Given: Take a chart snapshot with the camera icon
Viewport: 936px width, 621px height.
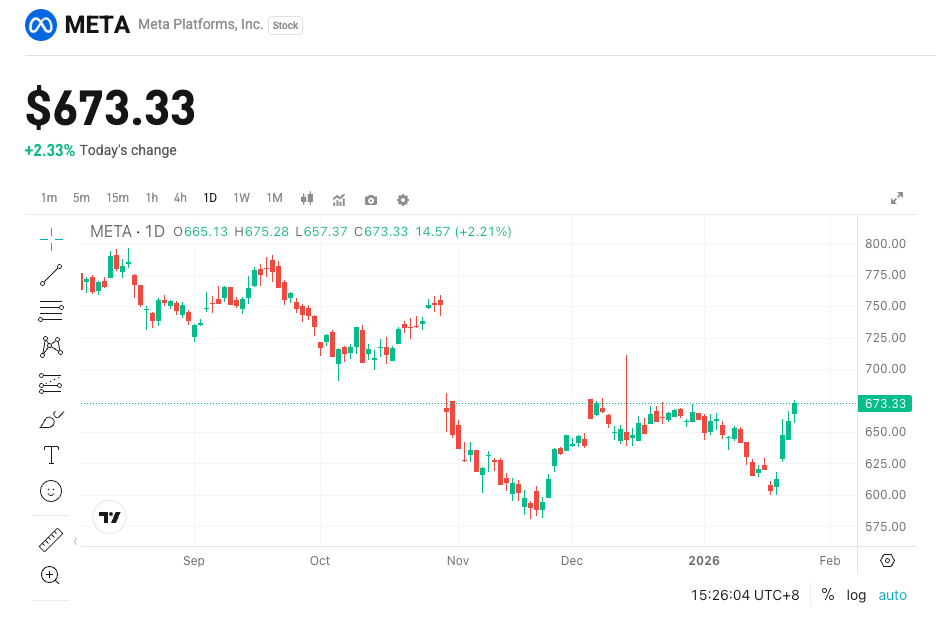Looking at the screenshot, I should [370, 200].
